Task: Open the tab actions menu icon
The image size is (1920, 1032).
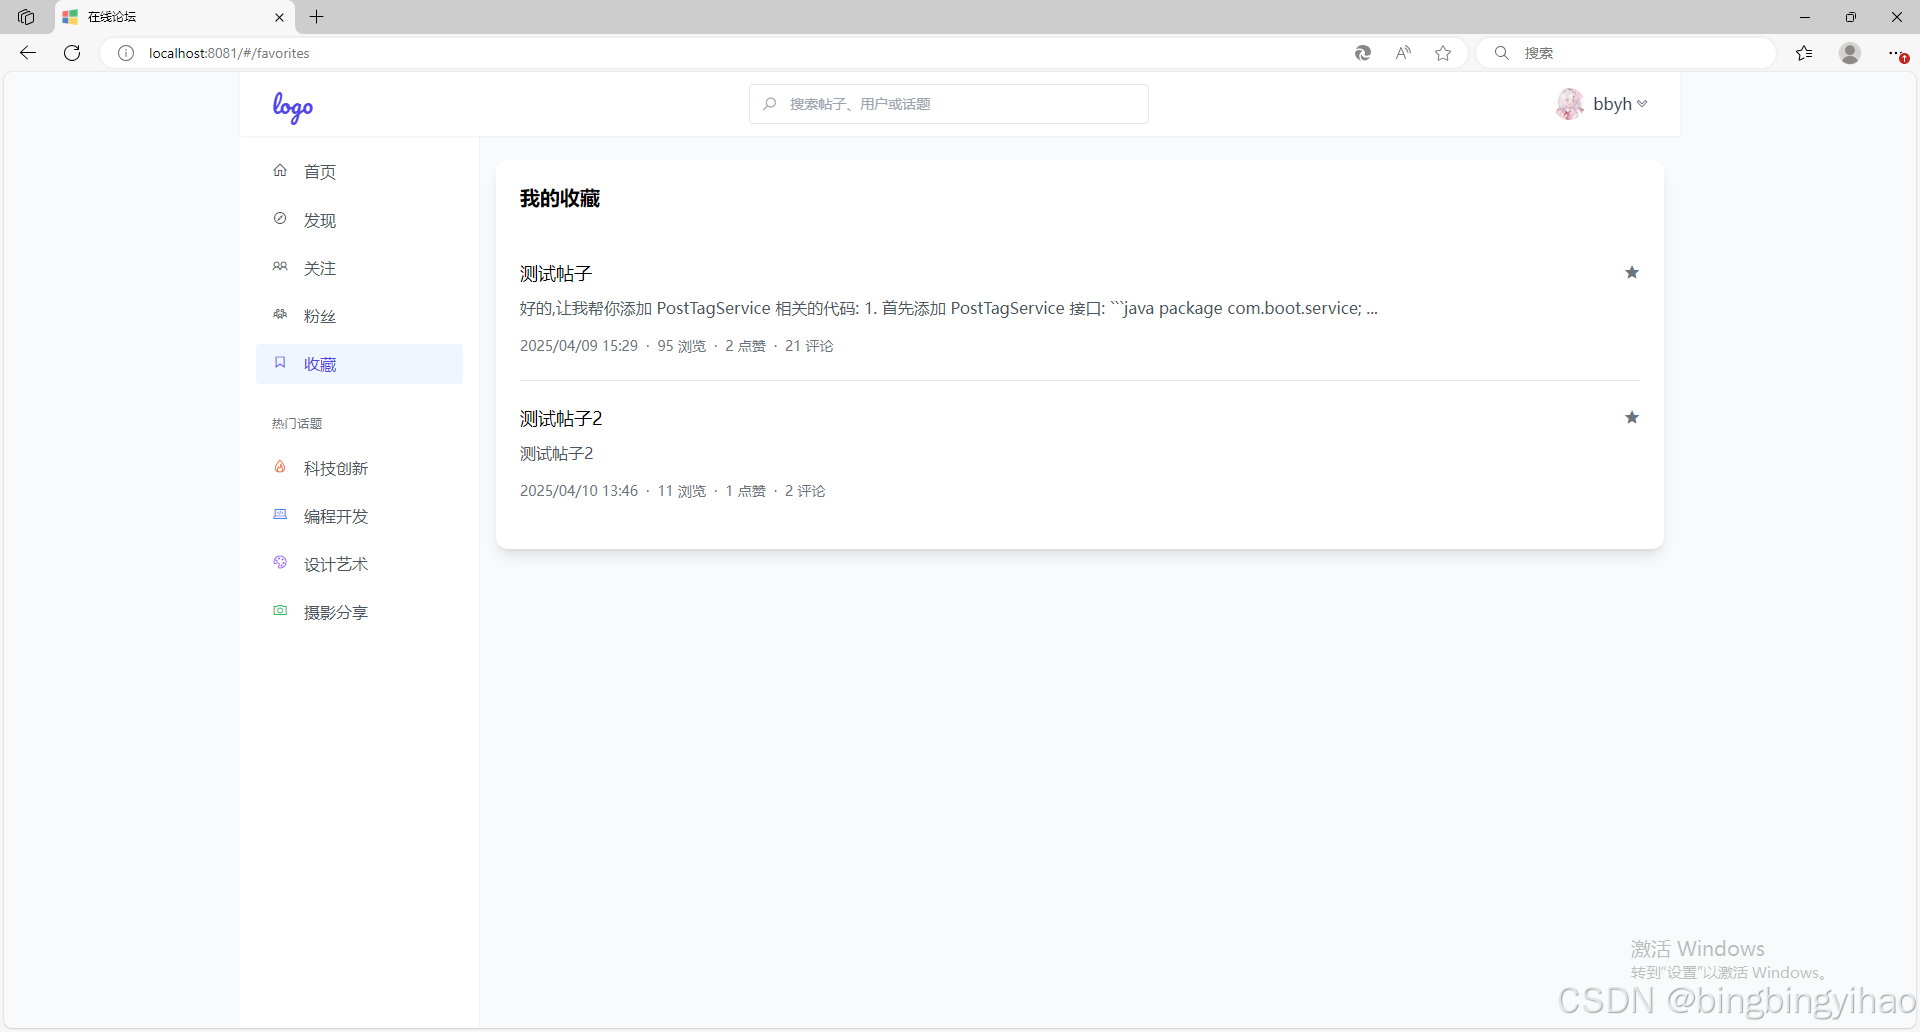Action: 26,17
